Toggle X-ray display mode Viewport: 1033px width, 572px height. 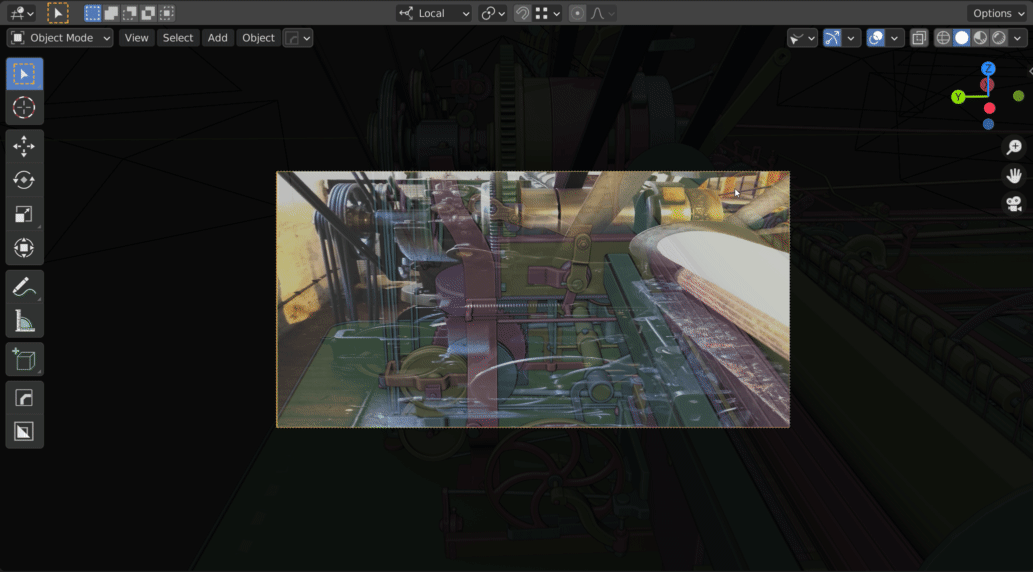click(919, 38)
